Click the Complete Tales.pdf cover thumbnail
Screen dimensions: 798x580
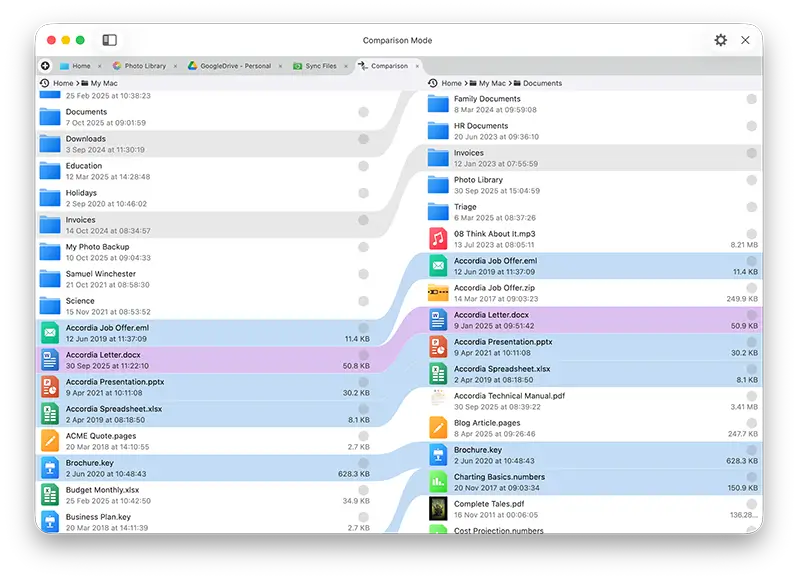pyautogui.click(x=438, y=509)
